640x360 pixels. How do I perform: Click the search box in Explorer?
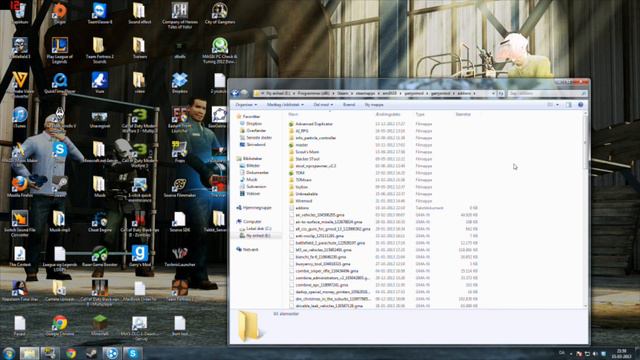pyautogui.click(x=548, y=93)
